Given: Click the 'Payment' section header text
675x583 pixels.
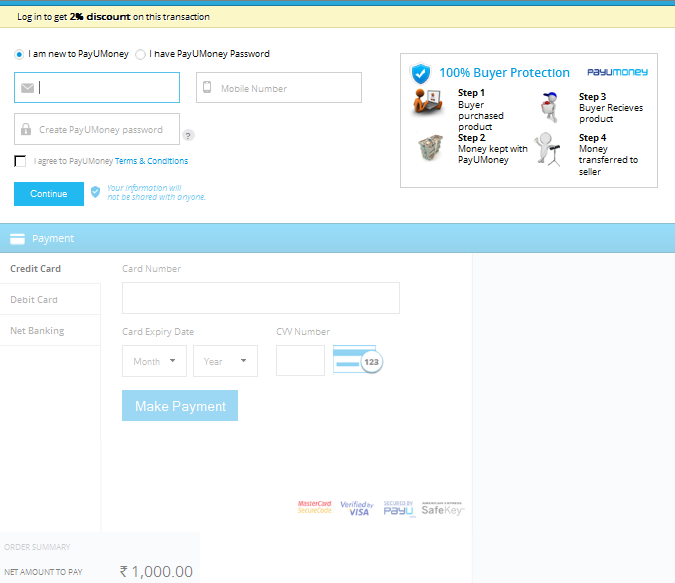Looking at the screenshot, I should point(53,239).
